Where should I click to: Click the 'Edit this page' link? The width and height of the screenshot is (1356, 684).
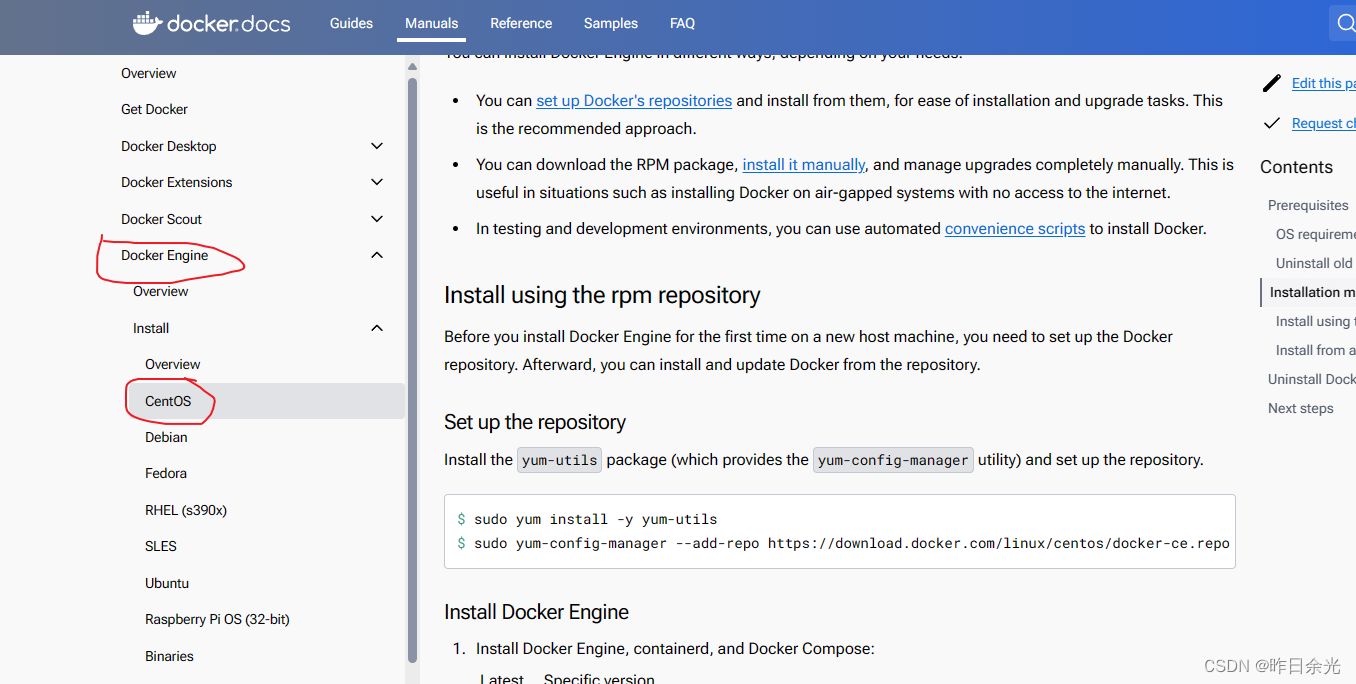(x=1323, y=83)
